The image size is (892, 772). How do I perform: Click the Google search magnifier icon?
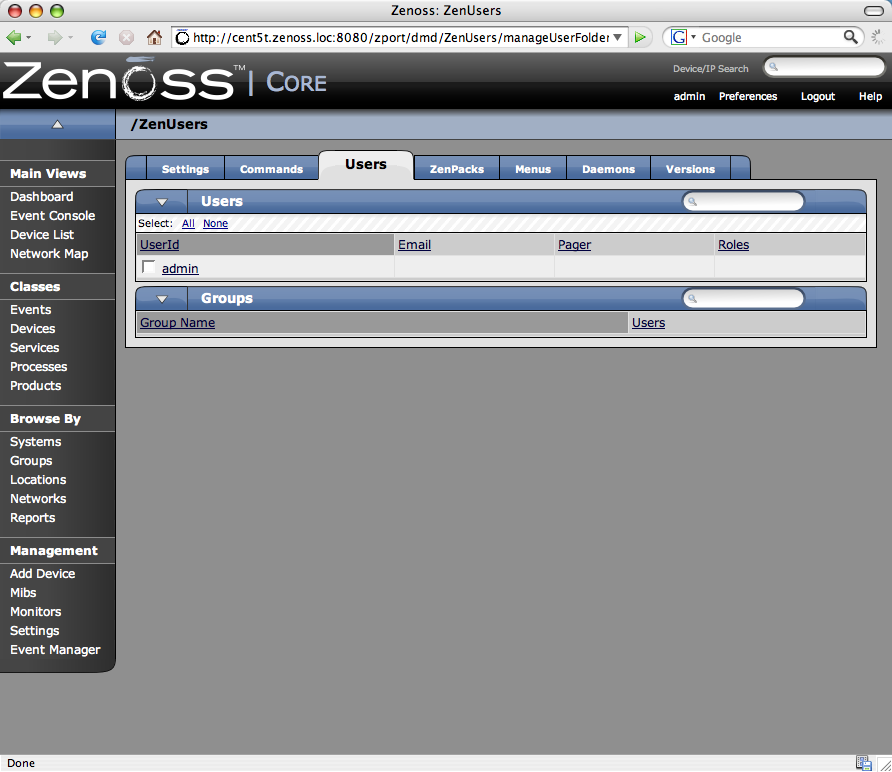[x=850, y=37]
